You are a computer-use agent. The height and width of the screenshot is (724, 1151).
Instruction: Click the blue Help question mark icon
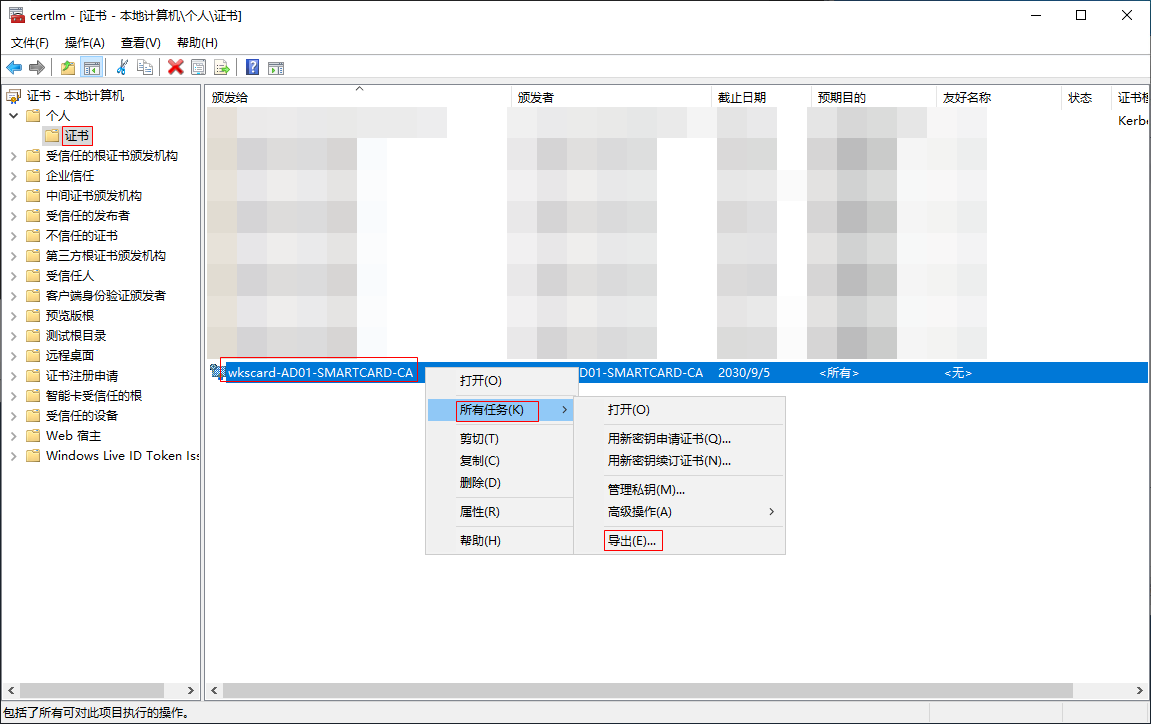[253, 68]
